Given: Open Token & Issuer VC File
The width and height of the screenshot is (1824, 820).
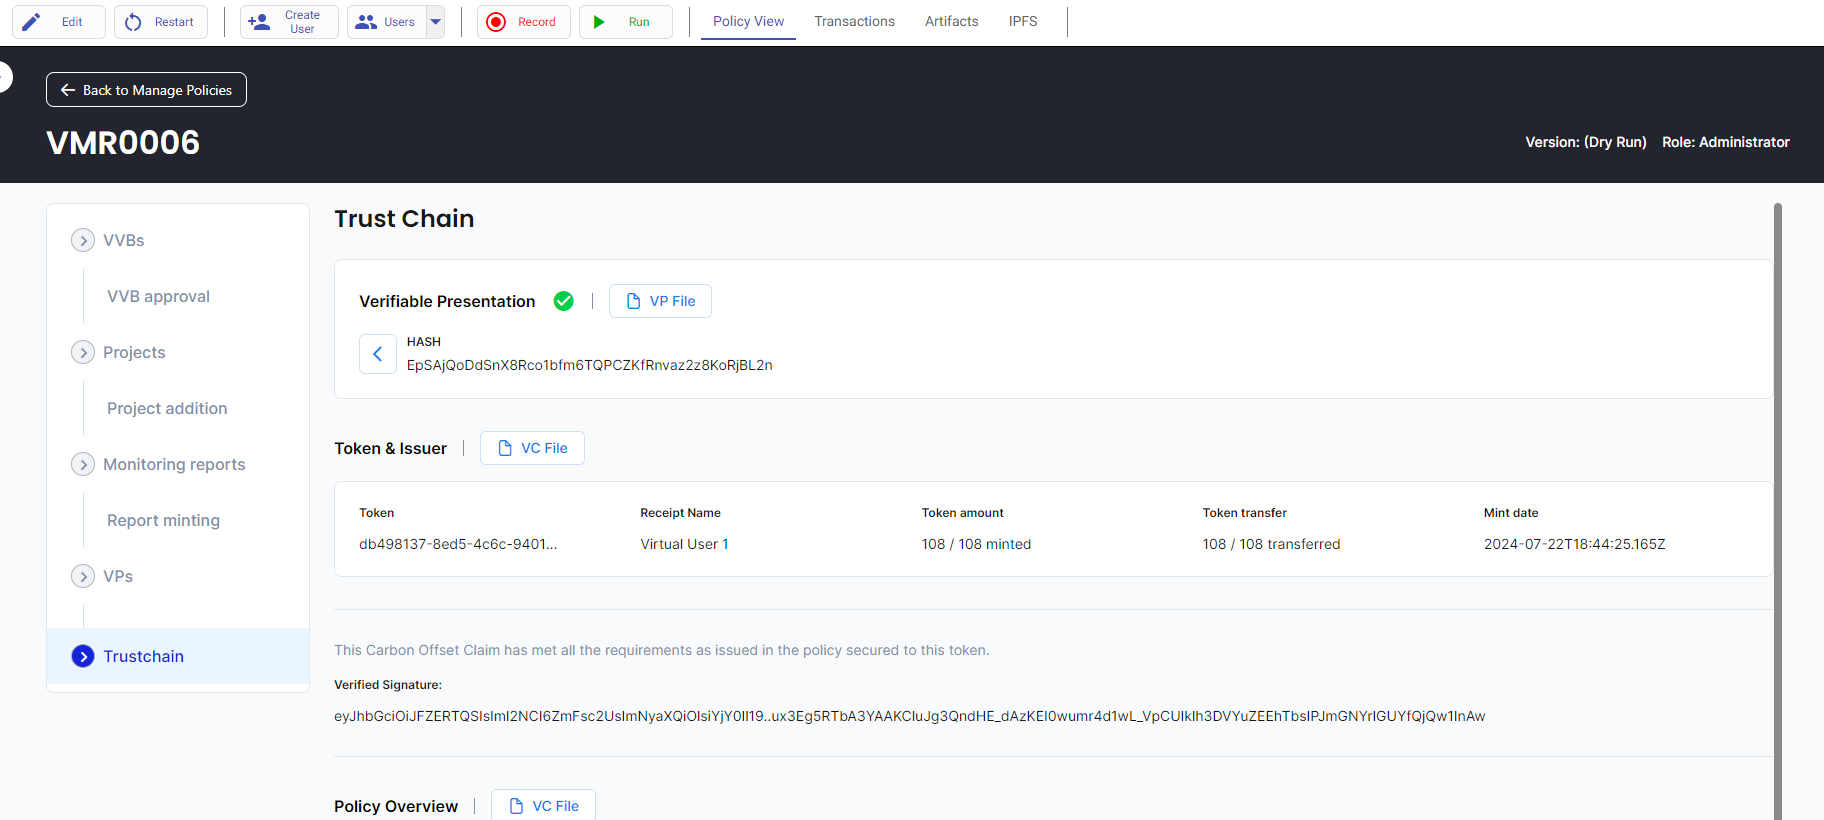Looking at the screenshot, I should click(532, 448).
